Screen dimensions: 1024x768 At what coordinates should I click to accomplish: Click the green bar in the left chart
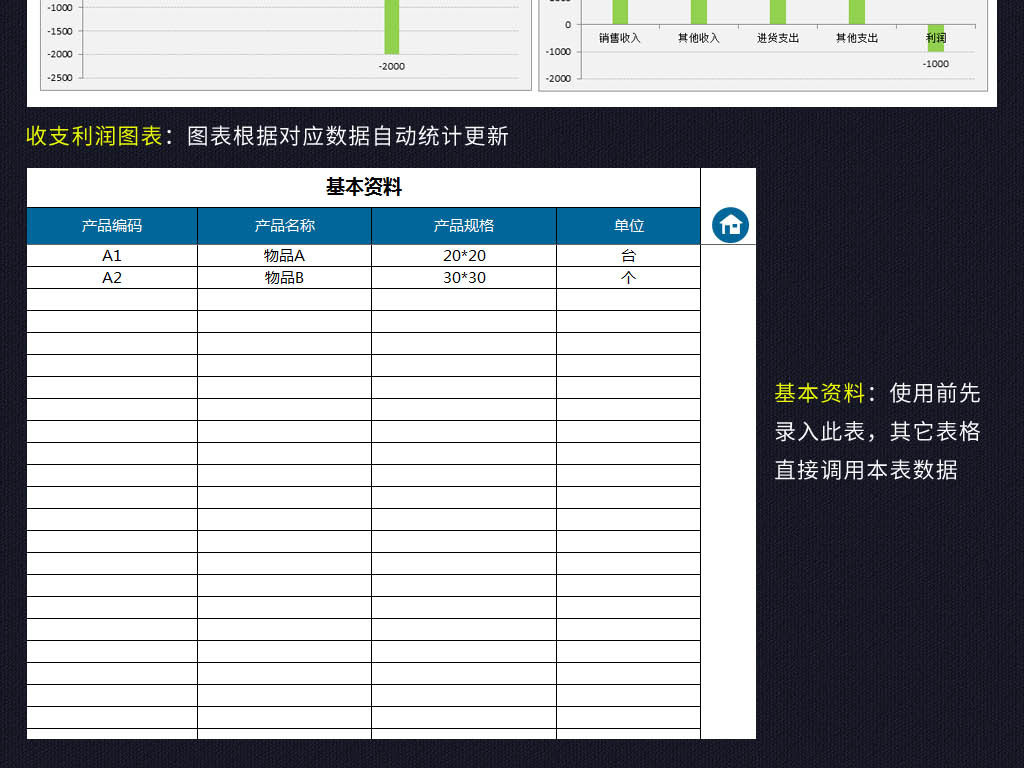(392, 27)
